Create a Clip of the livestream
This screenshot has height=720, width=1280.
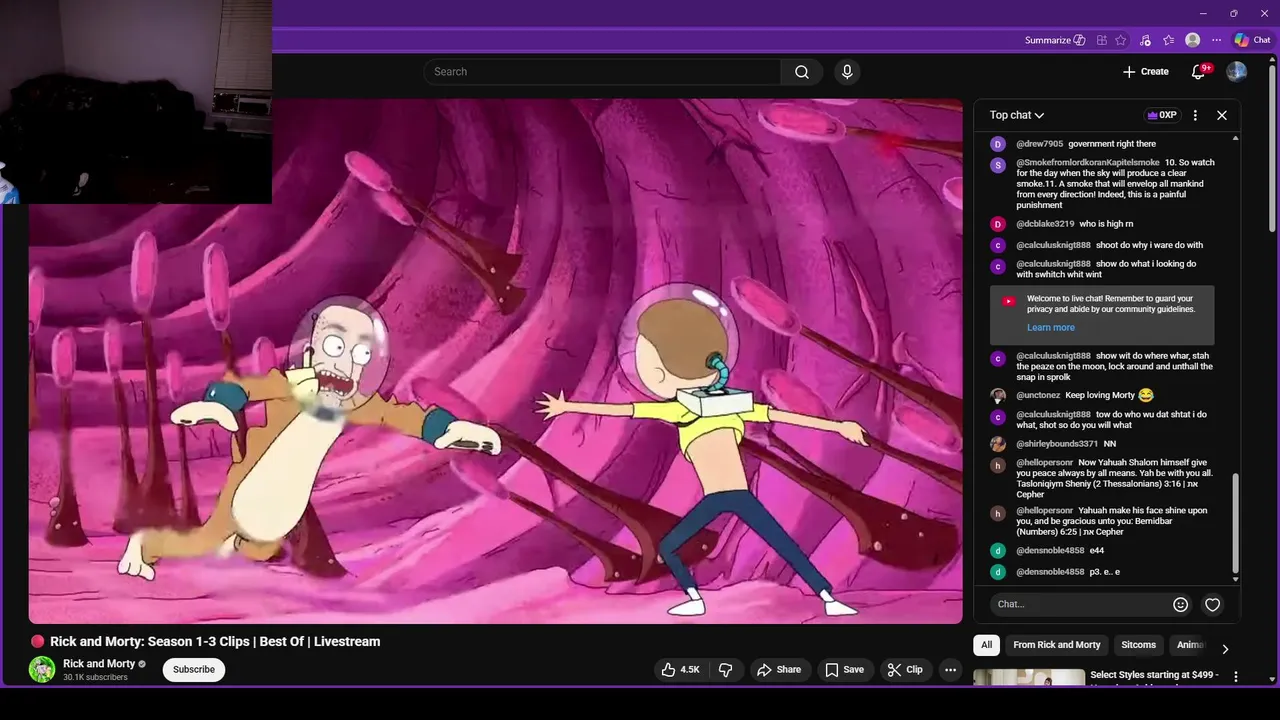[x=905, y=670]
